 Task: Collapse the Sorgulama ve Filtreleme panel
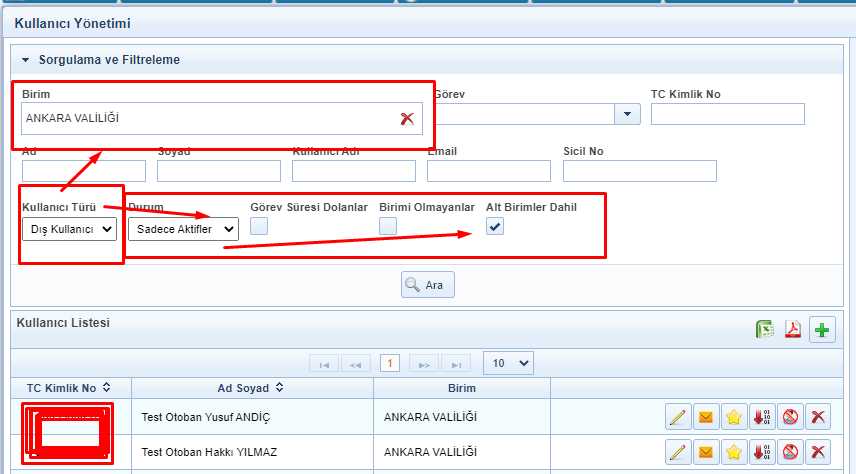click(x=26, y=60)
